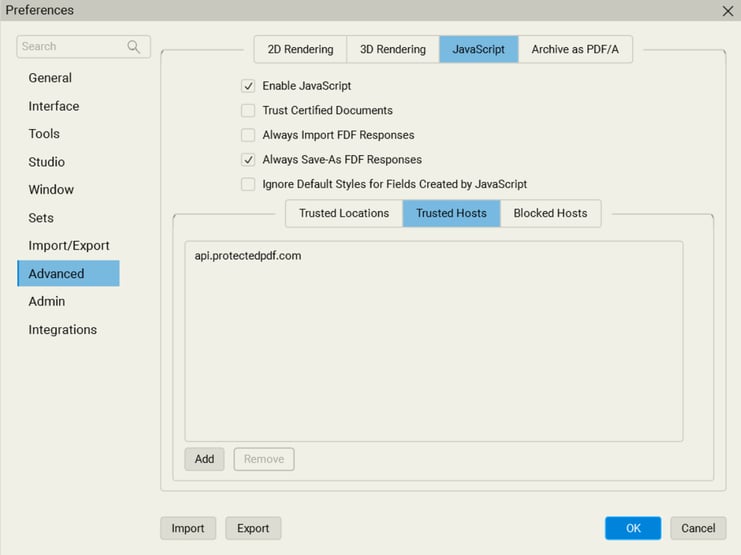Close the Preferences dialog with the X
The height and width of the screenshot is (555, 741).
[x=728, y=10]
